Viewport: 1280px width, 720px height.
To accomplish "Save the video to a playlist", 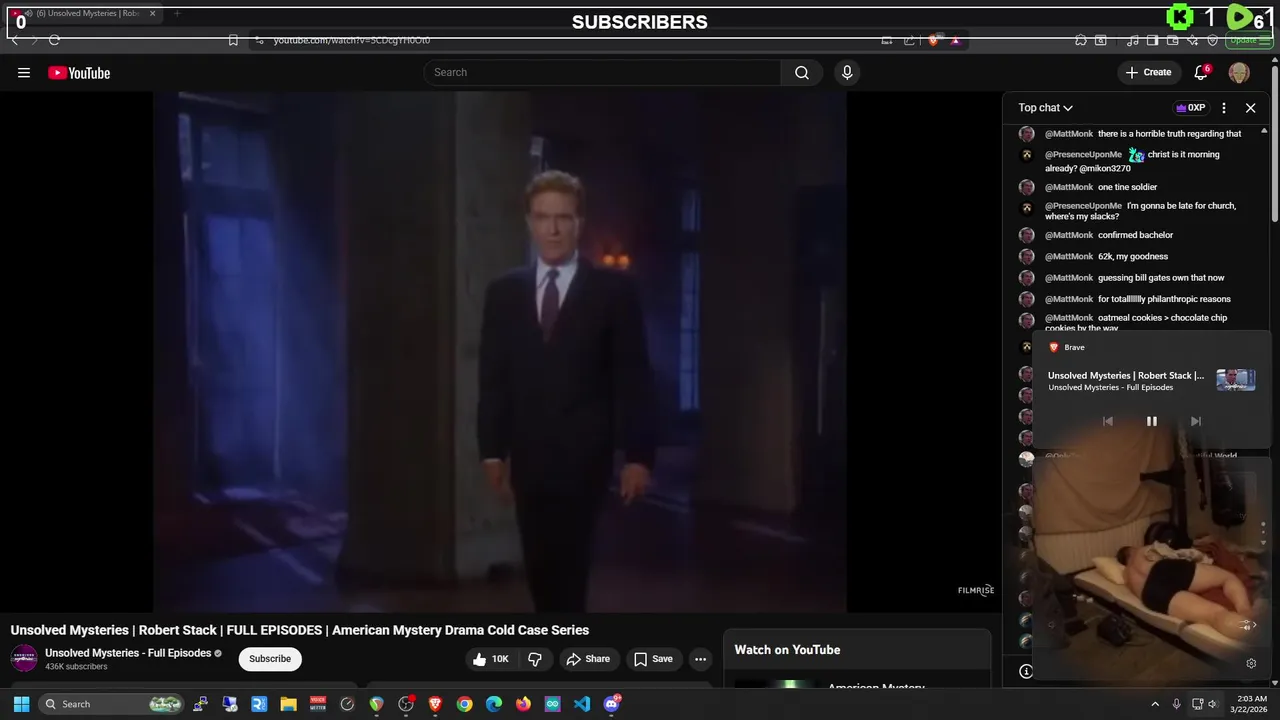I will pyautogui.click(x=653, y=659).
